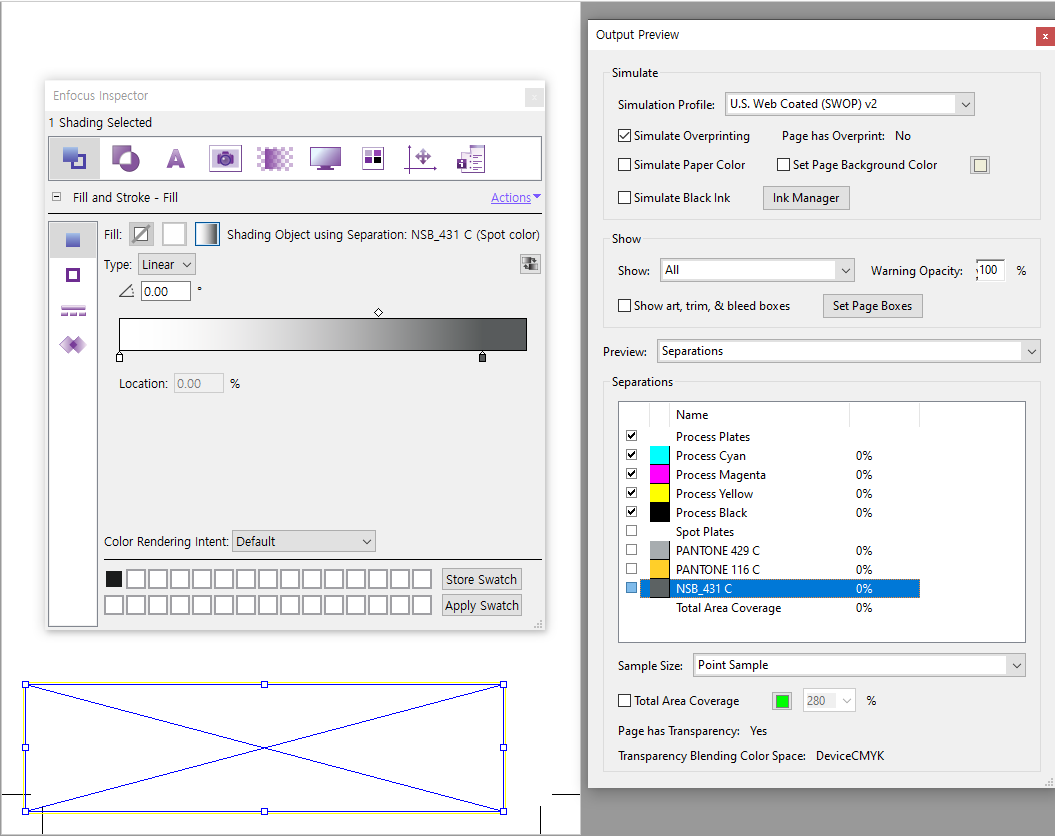Open the Image category camera icon
This screenshot has width=1055, height=836.
(225, 159)
